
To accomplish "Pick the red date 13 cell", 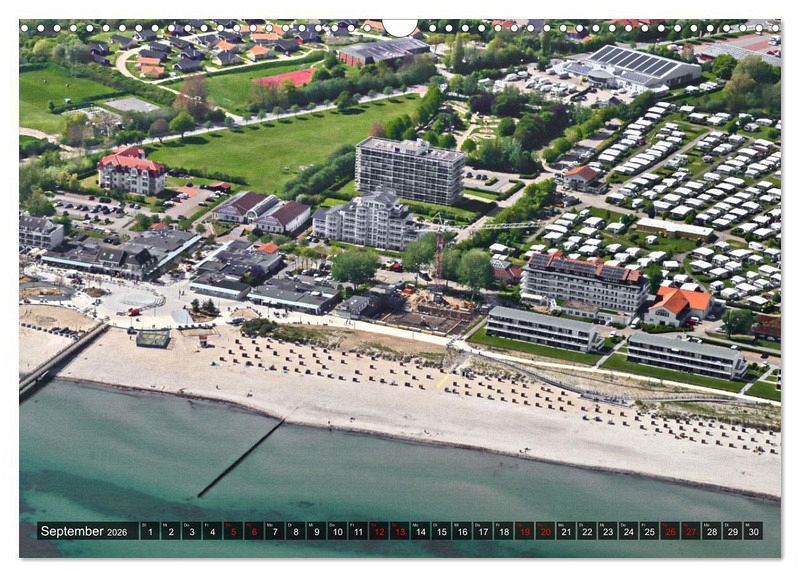I will click(x=399, y=531).
